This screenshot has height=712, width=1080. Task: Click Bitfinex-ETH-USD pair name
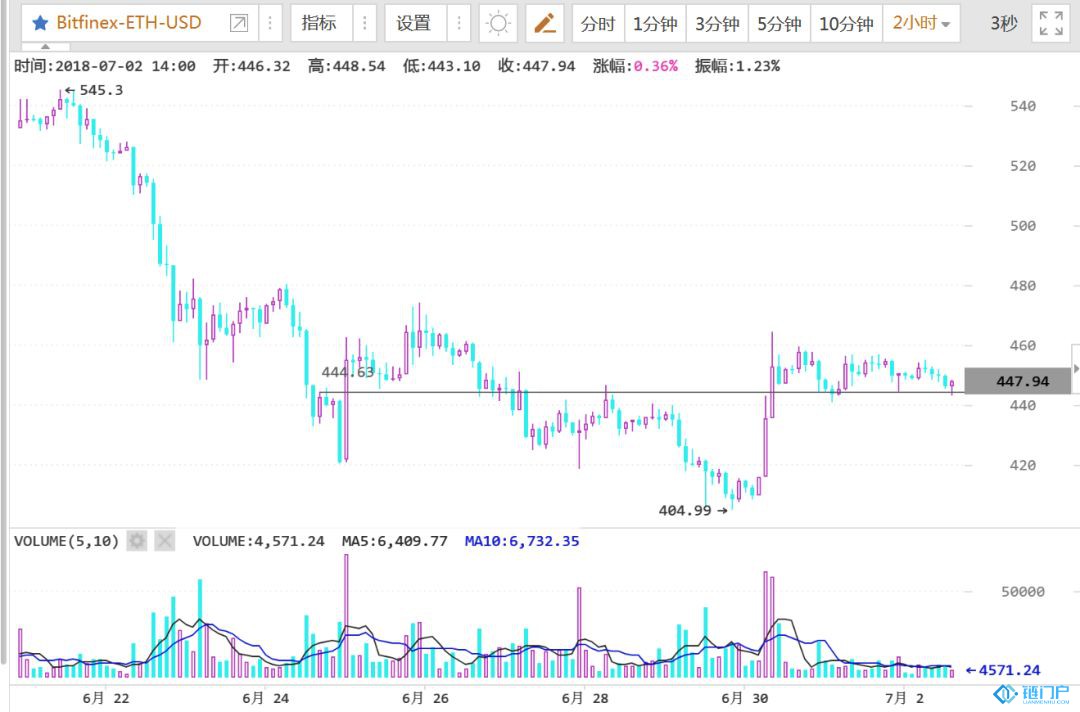[x=129, y=23]
